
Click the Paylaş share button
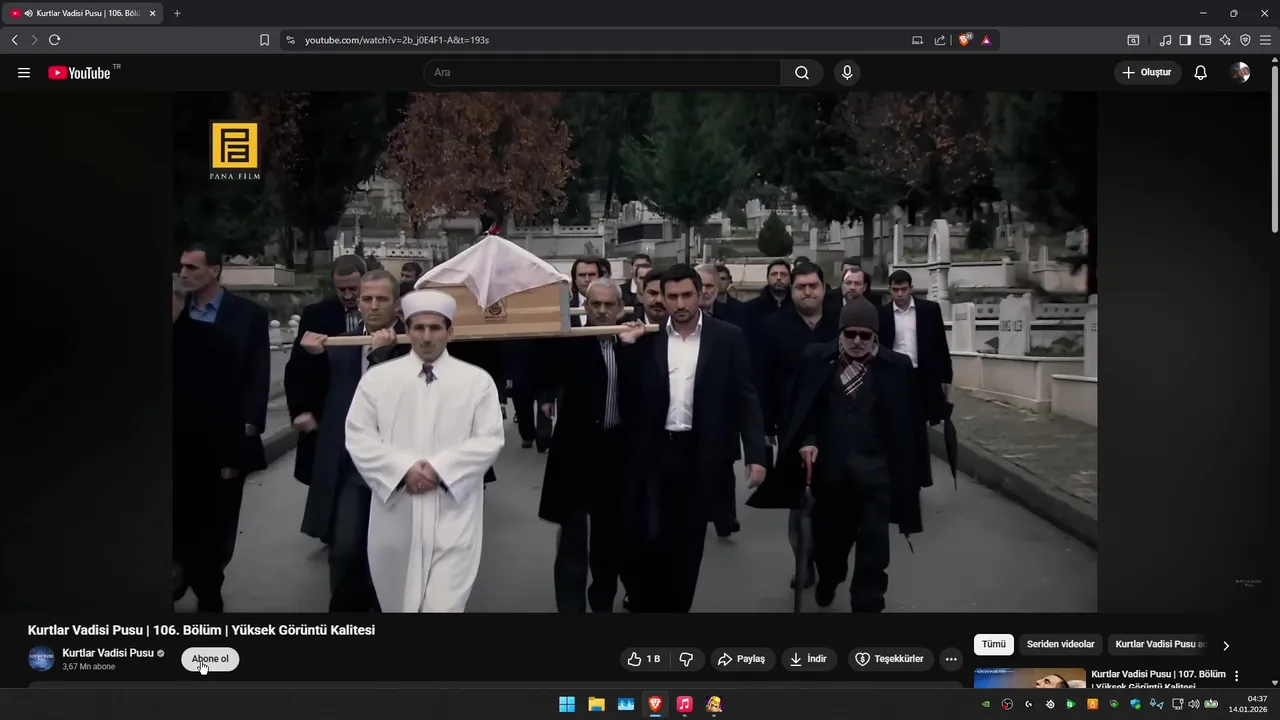tap(742, 659)
